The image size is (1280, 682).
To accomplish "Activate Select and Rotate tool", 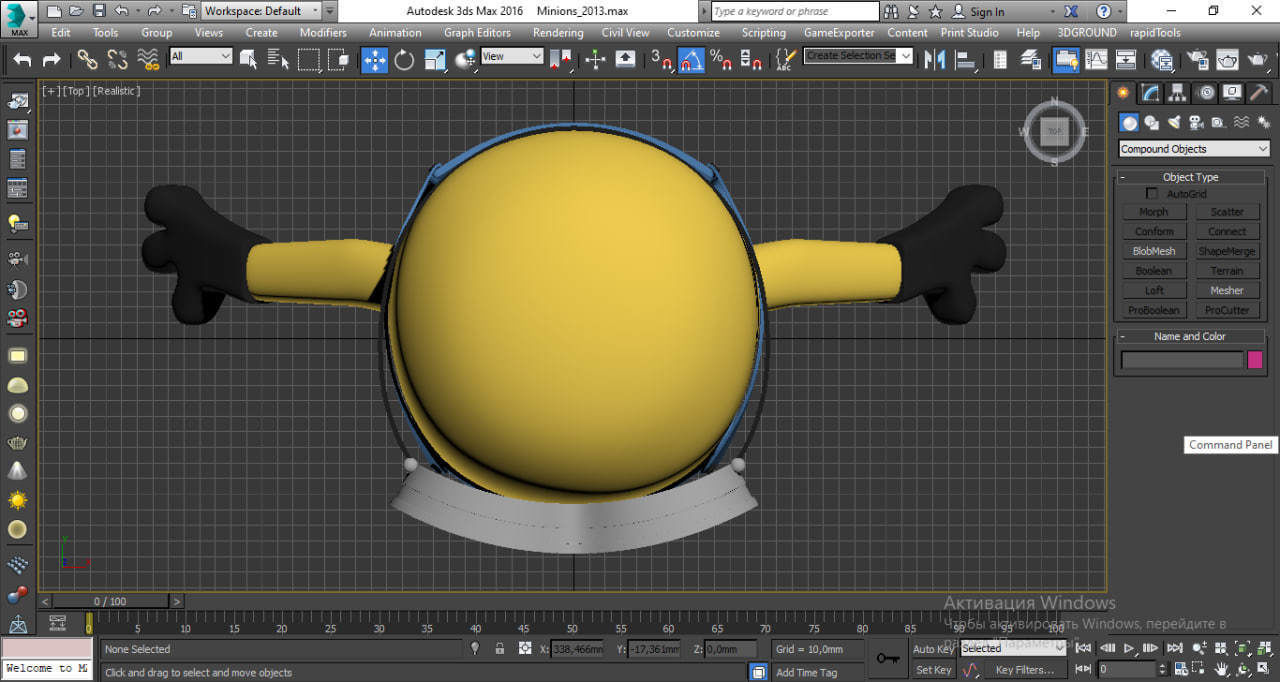I will (x=404, y=60).
